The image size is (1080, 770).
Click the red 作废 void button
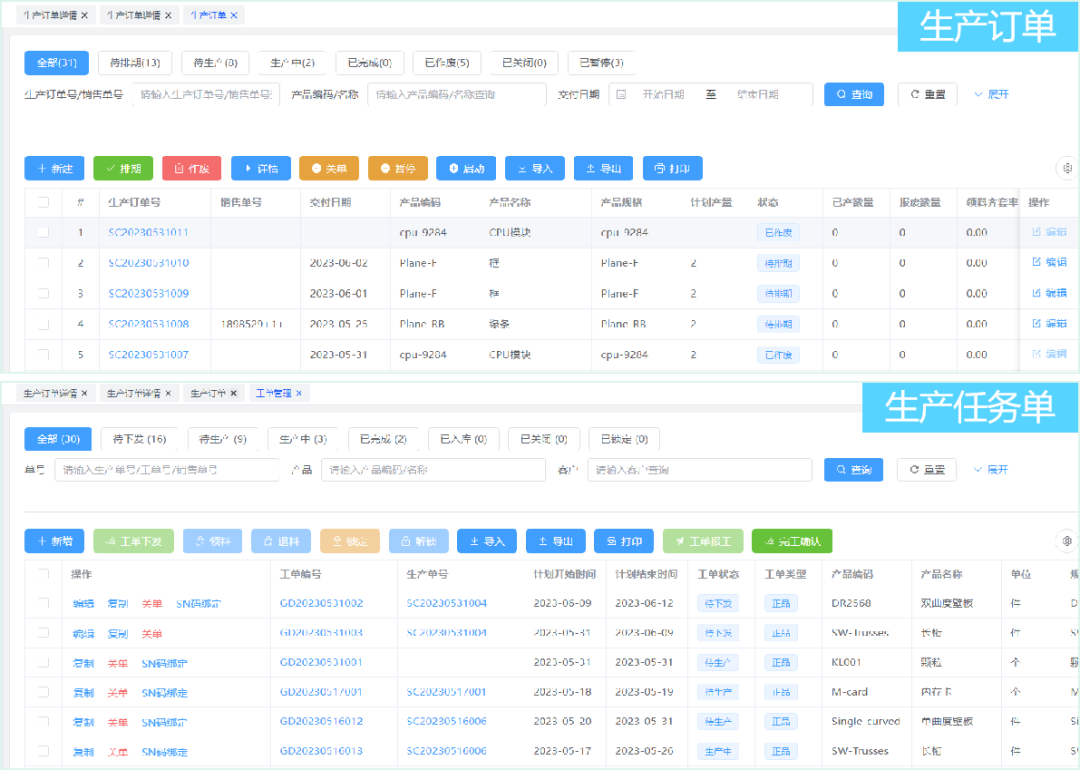coord(191,169)
